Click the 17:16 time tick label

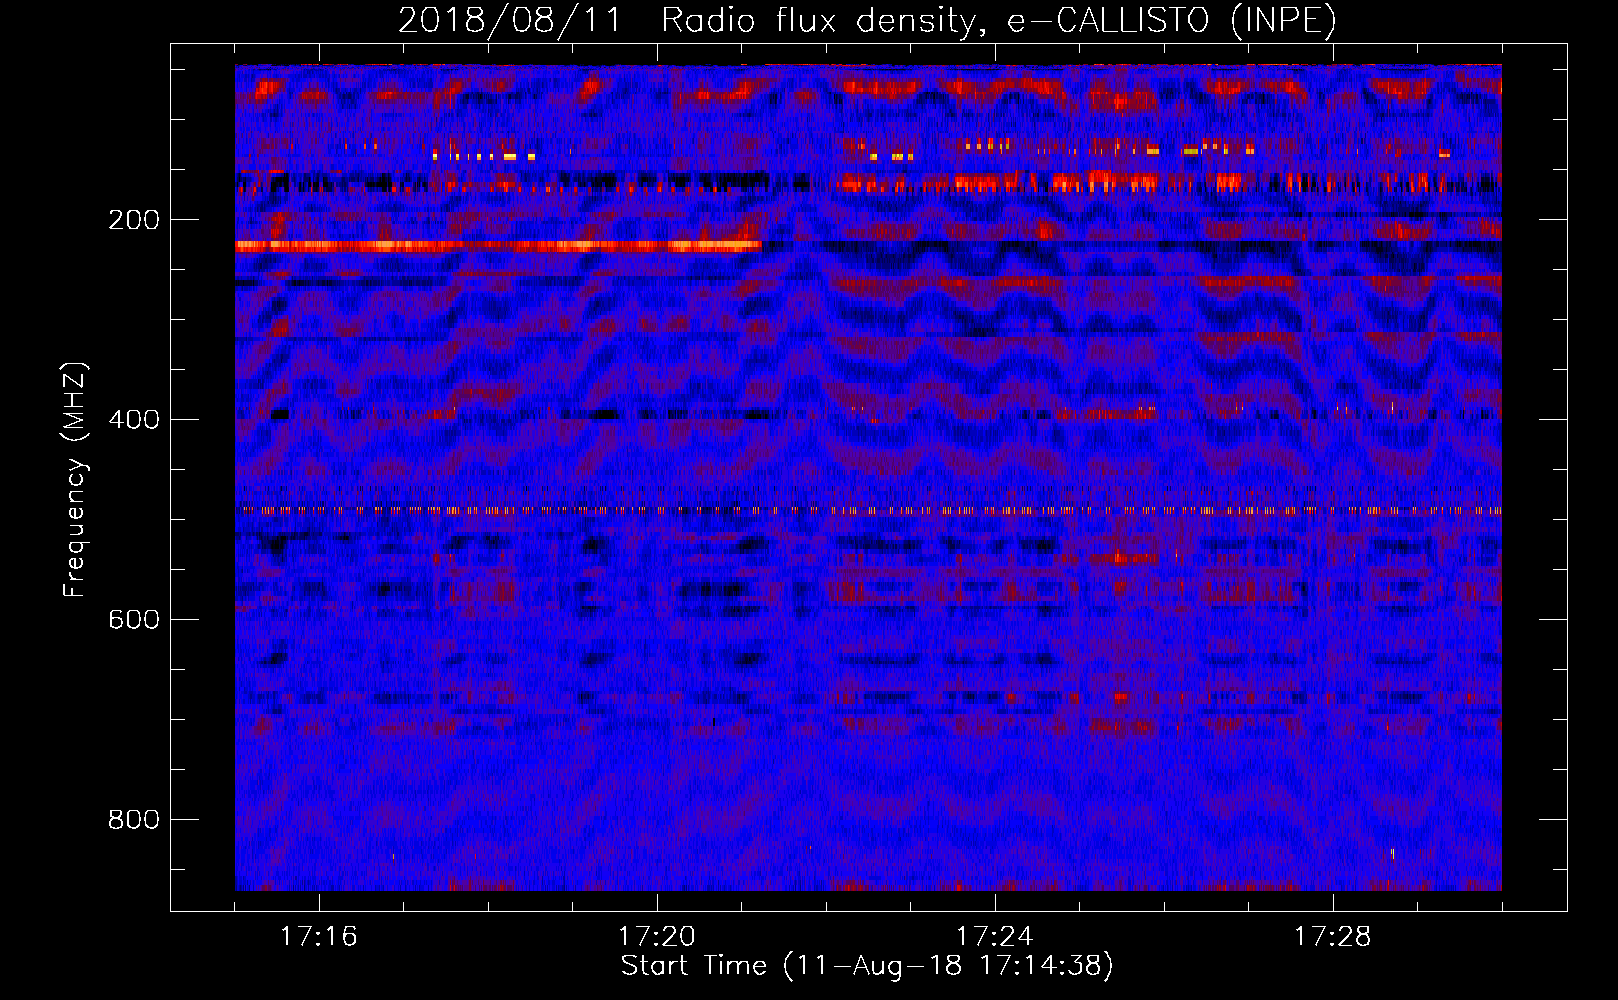319,937
